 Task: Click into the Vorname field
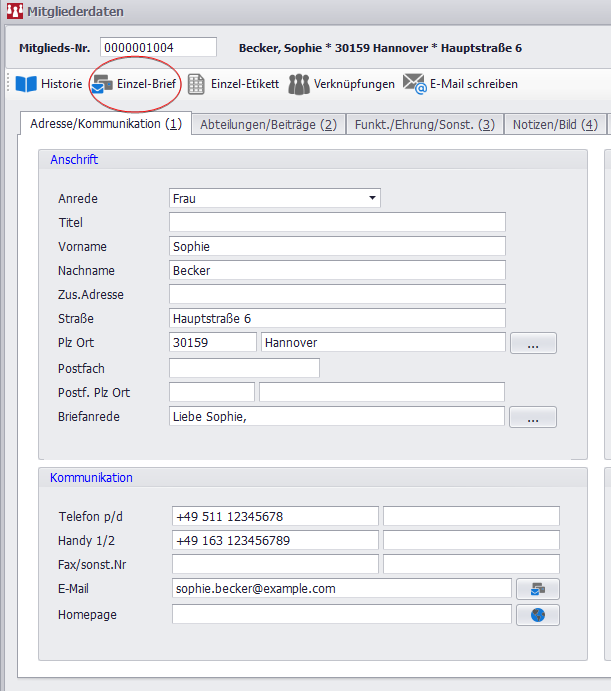click(x=337, y=246)
